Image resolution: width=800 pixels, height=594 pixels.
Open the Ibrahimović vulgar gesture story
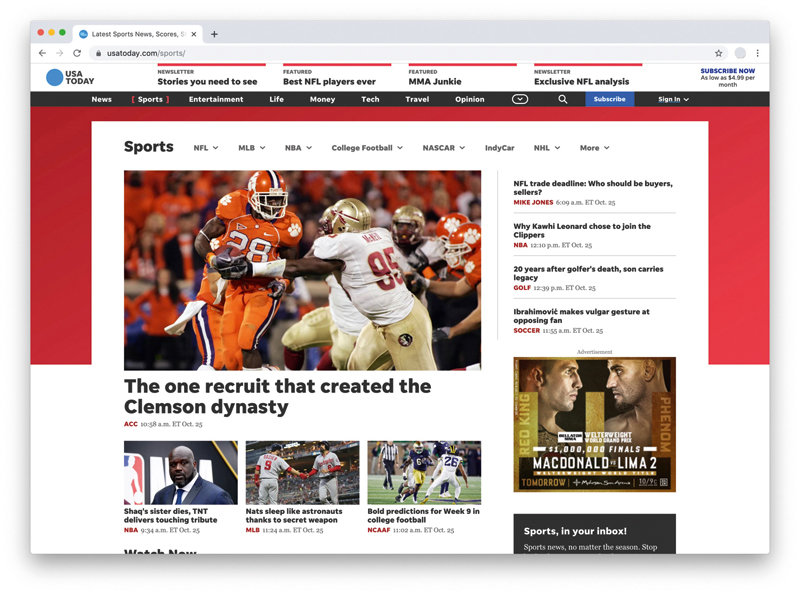point(581,316)
